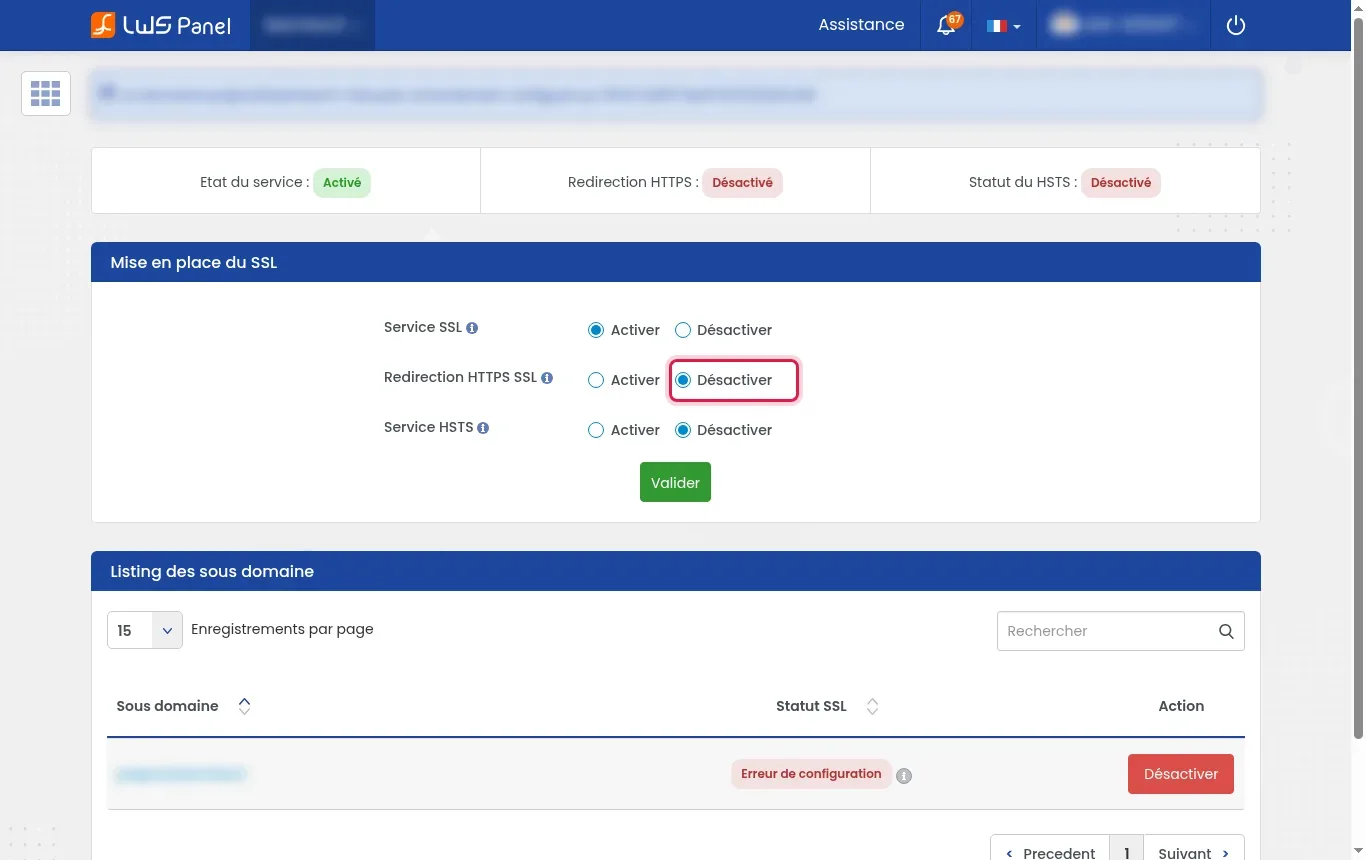Viewport: 1366px width, 860px height.
Task: Open the blurred user account menu
Action: [x=1122, y=25]
